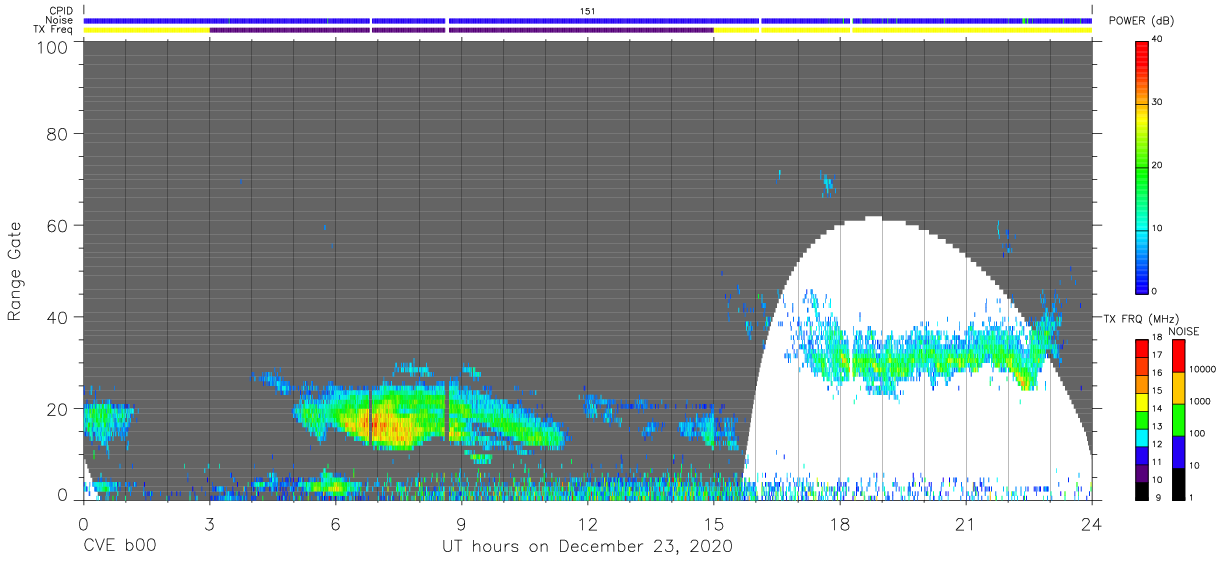Click the CPID label
Image resolution: width=1228 pixels, height=567 pixels.
[60, 11]
